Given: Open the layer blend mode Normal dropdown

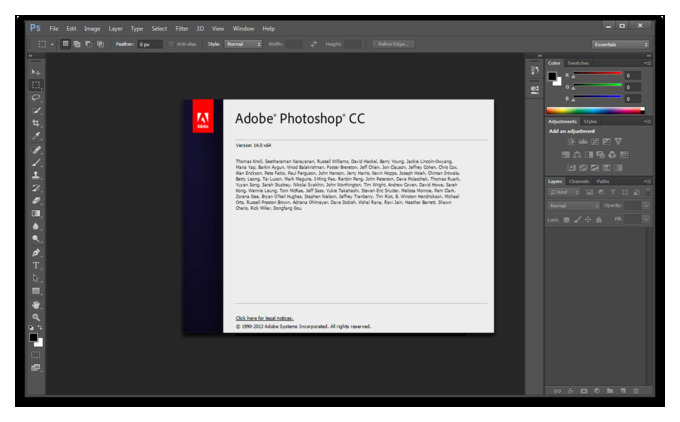Looking at the screenshot, I should [574, 206].
